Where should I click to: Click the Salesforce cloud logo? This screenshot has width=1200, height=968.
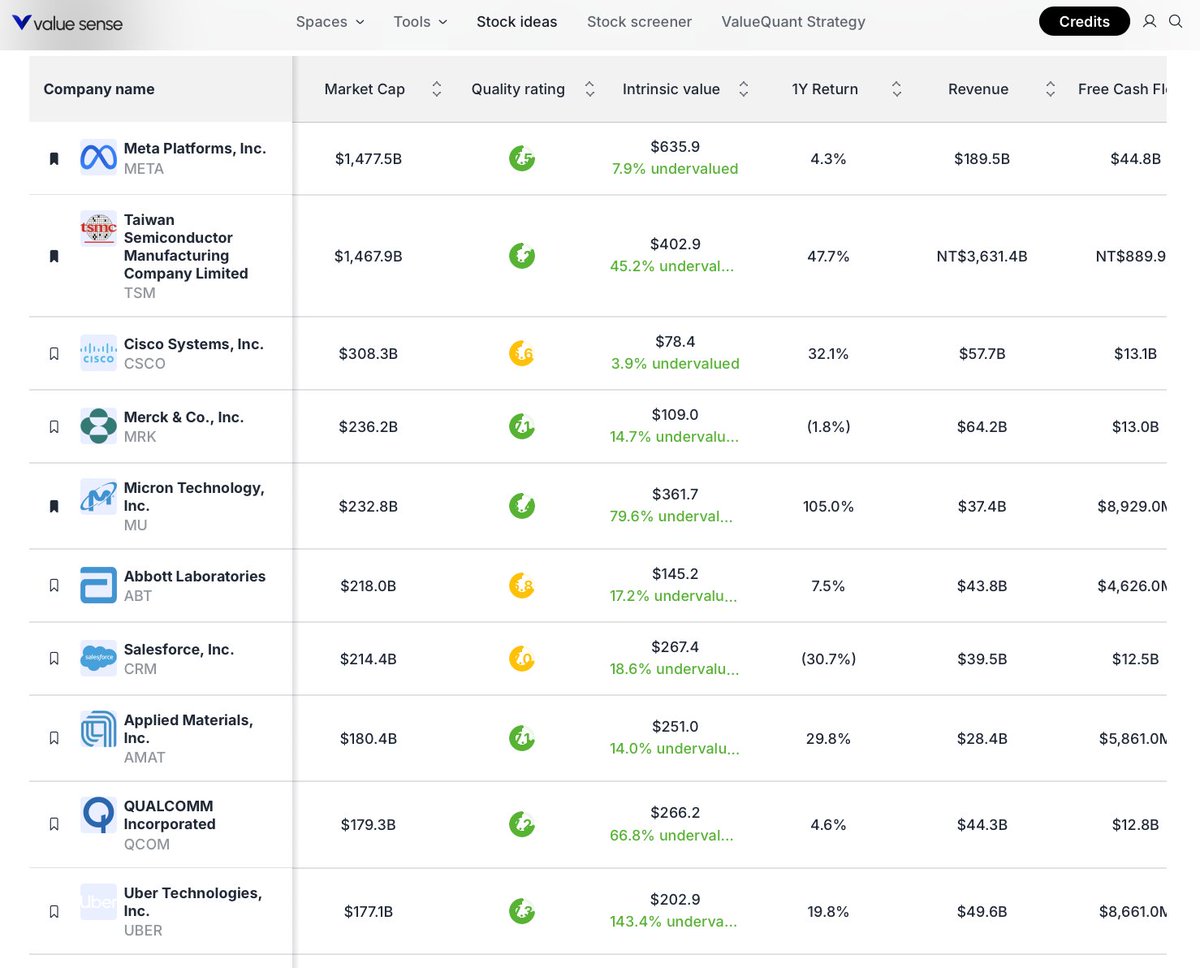coord(98,658)
